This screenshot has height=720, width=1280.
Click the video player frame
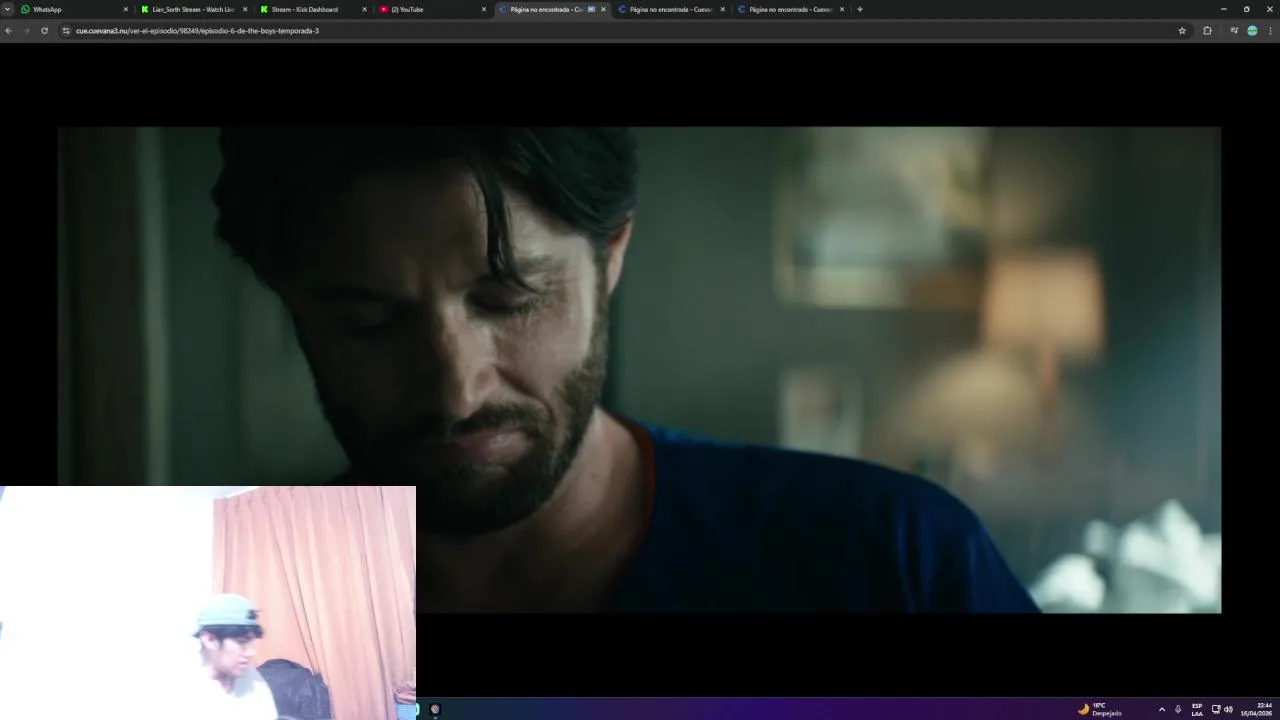click(639, 369)
